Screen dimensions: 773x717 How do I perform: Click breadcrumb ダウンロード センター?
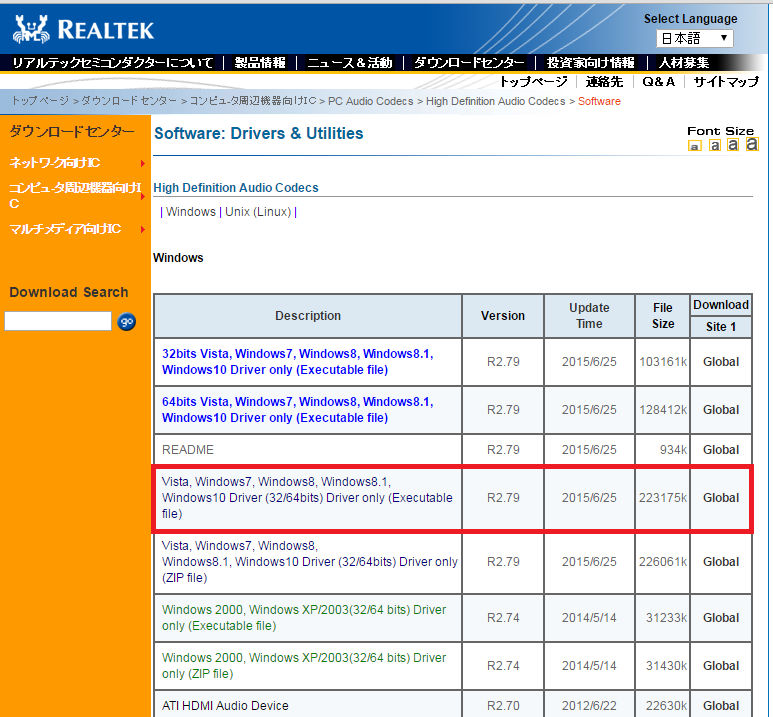coord(129,101)
